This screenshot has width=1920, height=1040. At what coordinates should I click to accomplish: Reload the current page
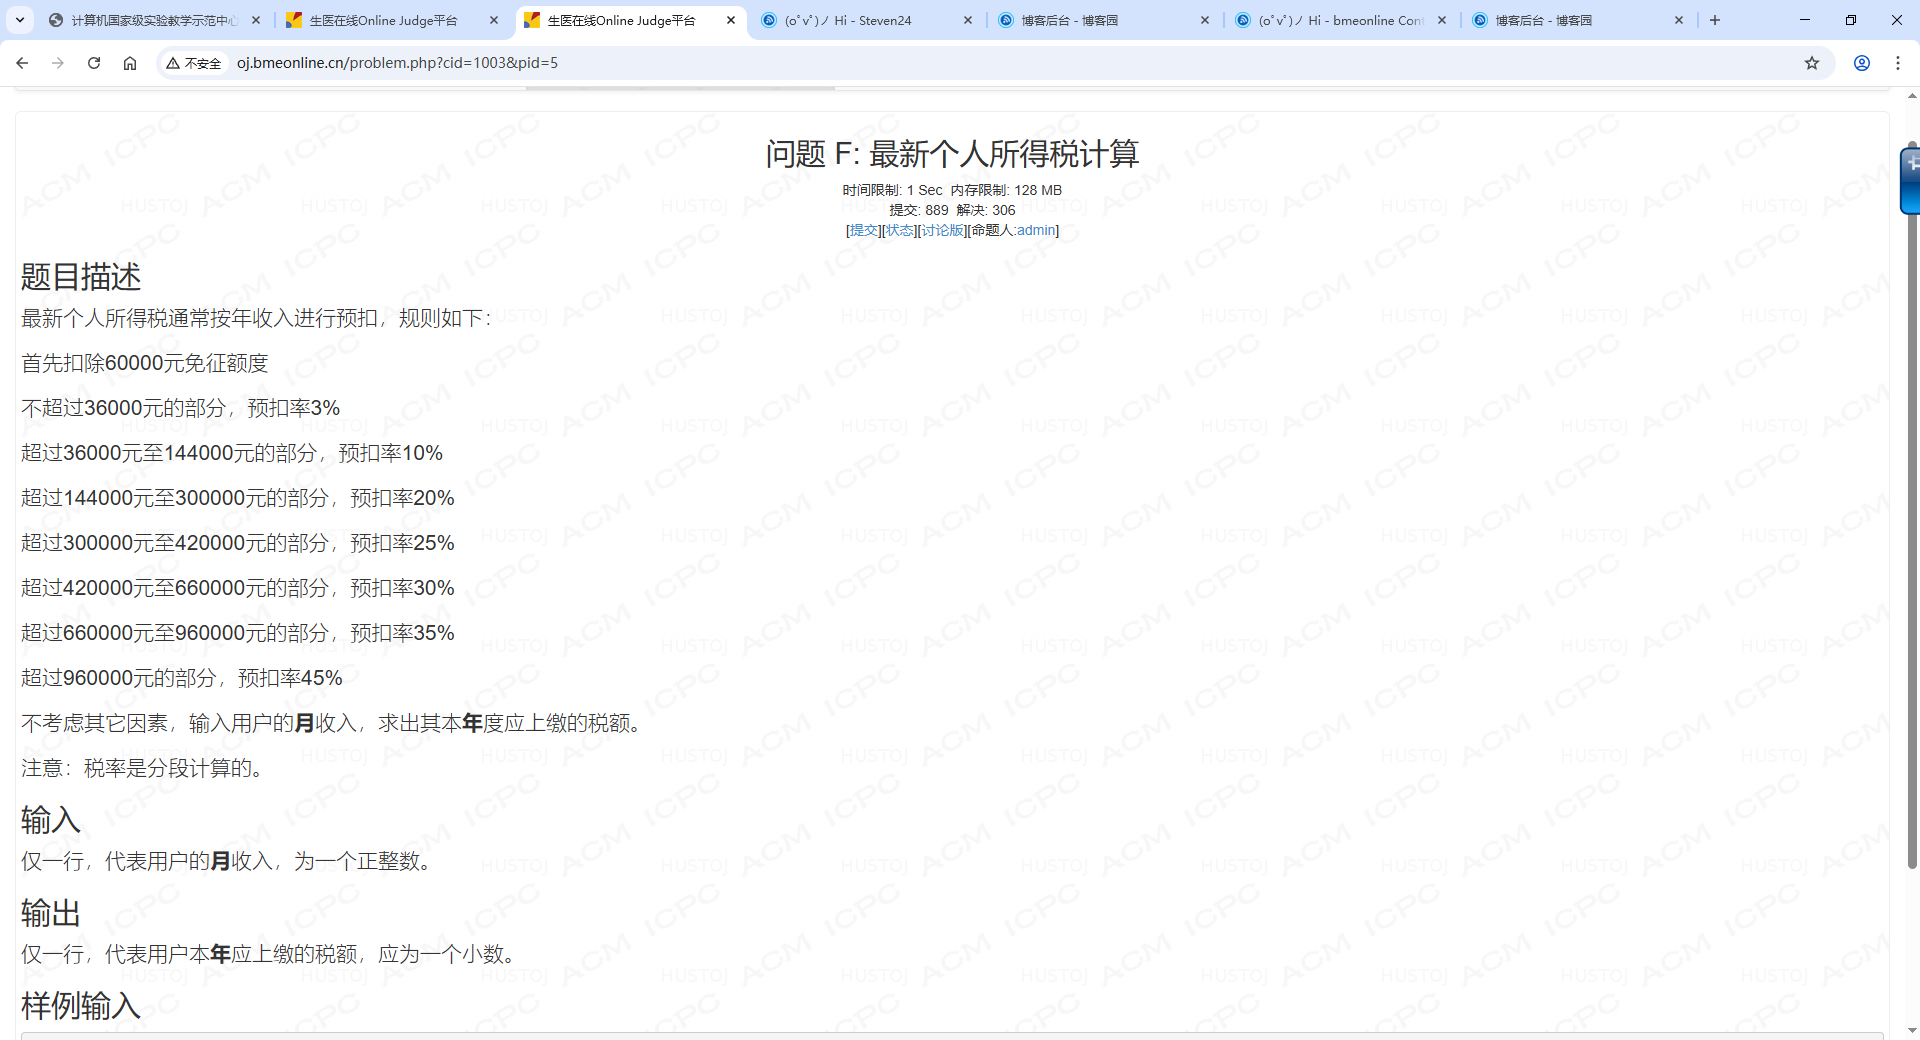point(94,63)
